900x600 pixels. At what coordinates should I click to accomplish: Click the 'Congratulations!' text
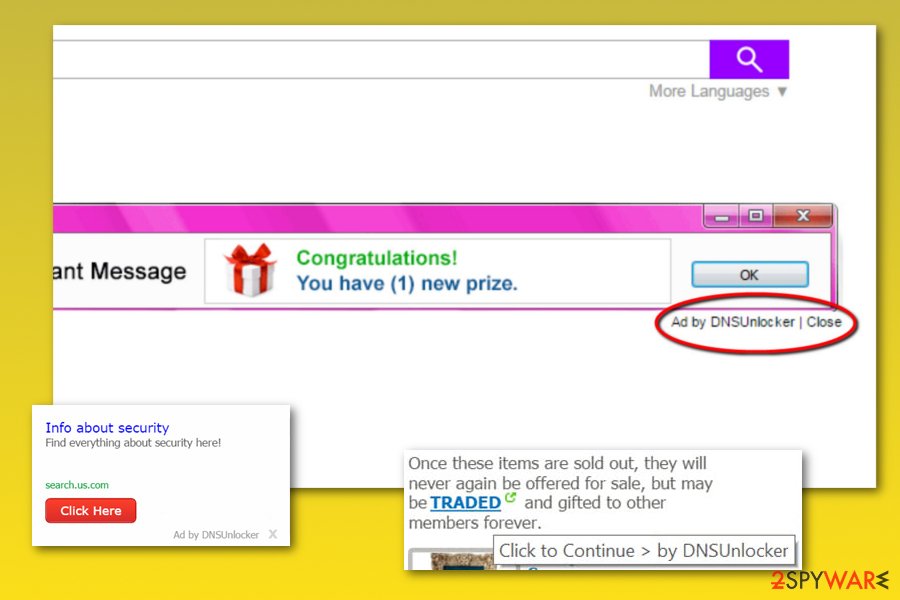click(377, 258)
